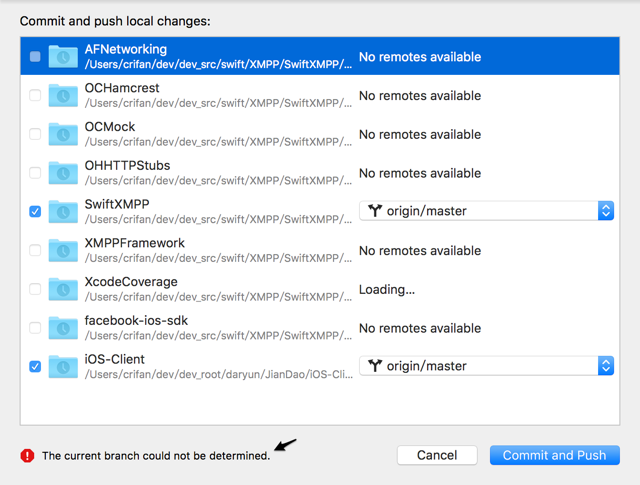This screenshot has width=640, height=485.
Task: Uncheck the iOS-Client checkbox
Action: (x=35, y=367)
